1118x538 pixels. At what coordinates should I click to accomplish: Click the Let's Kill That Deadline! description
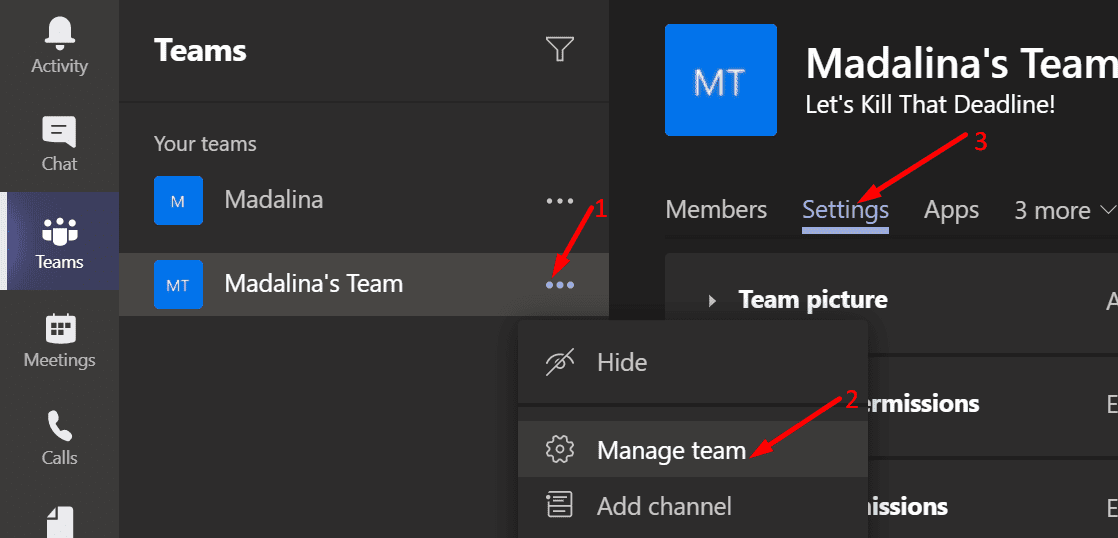pos(930,105)
